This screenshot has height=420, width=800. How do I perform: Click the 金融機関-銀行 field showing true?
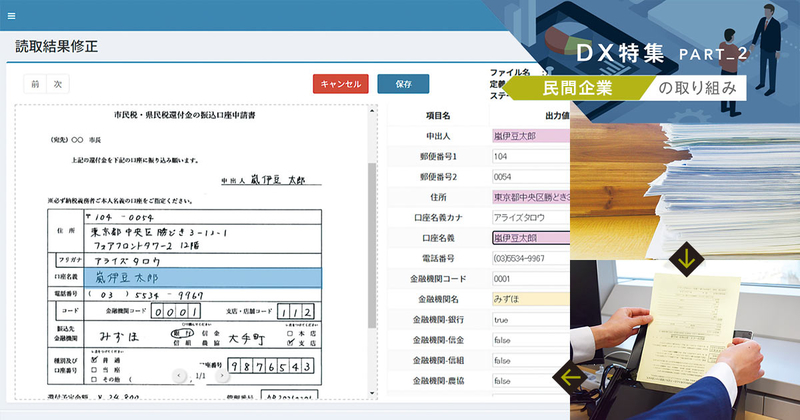(x=531, y=320)
